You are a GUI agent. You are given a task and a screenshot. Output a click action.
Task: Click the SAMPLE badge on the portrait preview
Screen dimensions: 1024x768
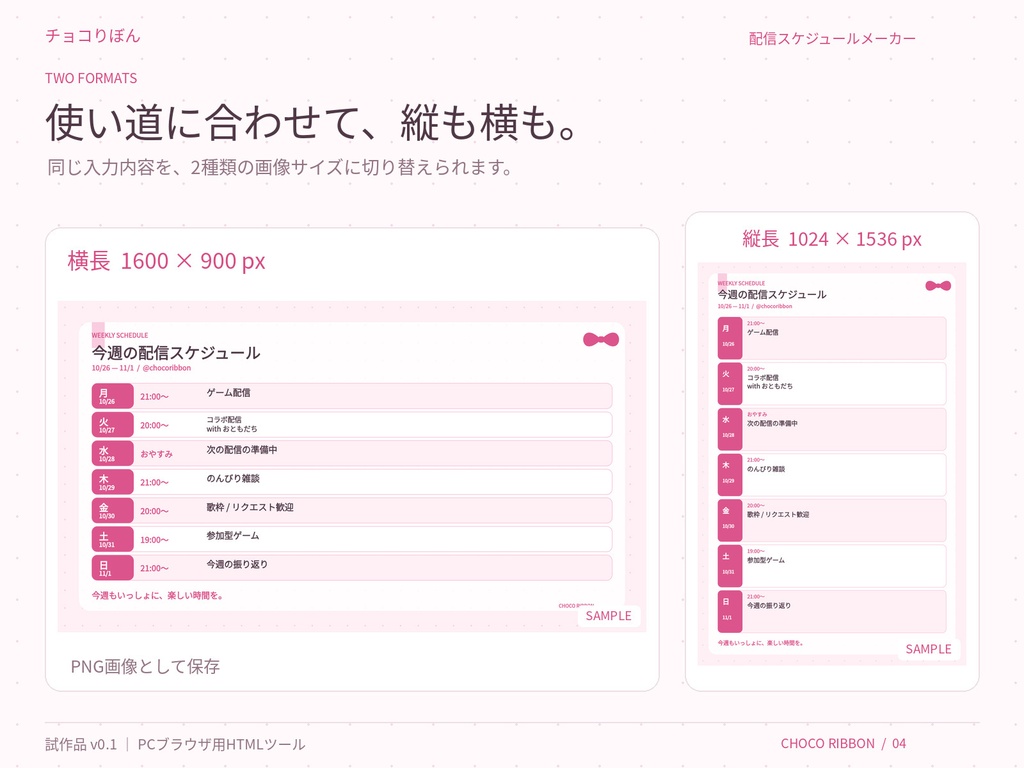928,649
